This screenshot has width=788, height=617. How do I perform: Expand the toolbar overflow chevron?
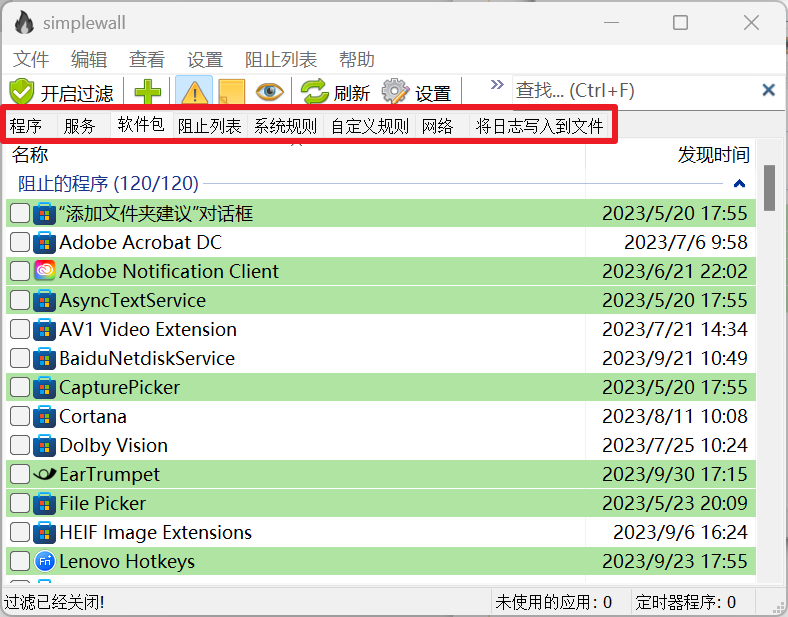[x=497, y=84]
